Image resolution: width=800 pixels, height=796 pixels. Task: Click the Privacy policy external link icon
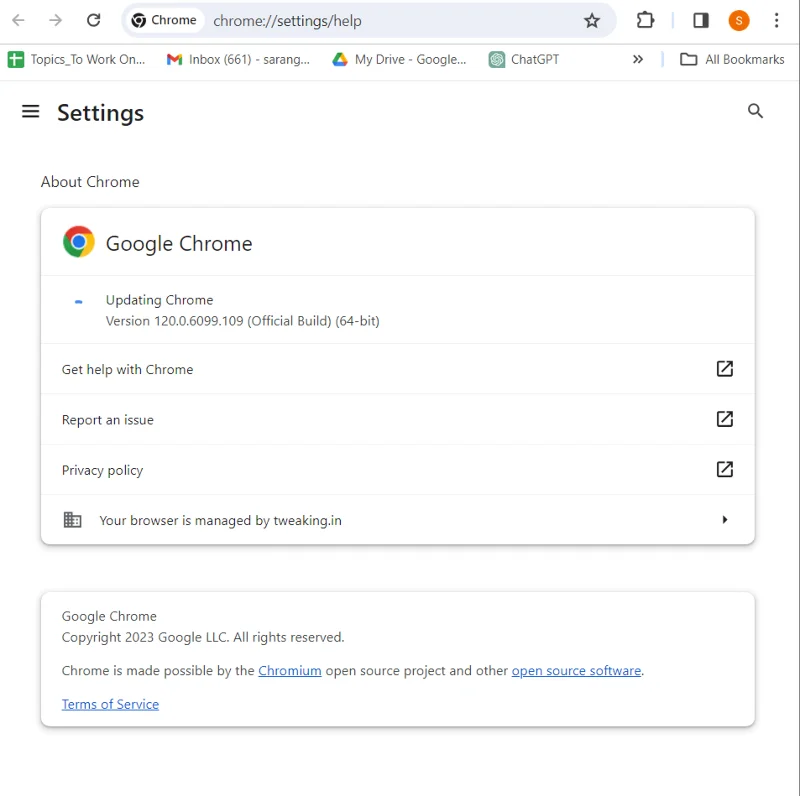click(x=724, y=469)
